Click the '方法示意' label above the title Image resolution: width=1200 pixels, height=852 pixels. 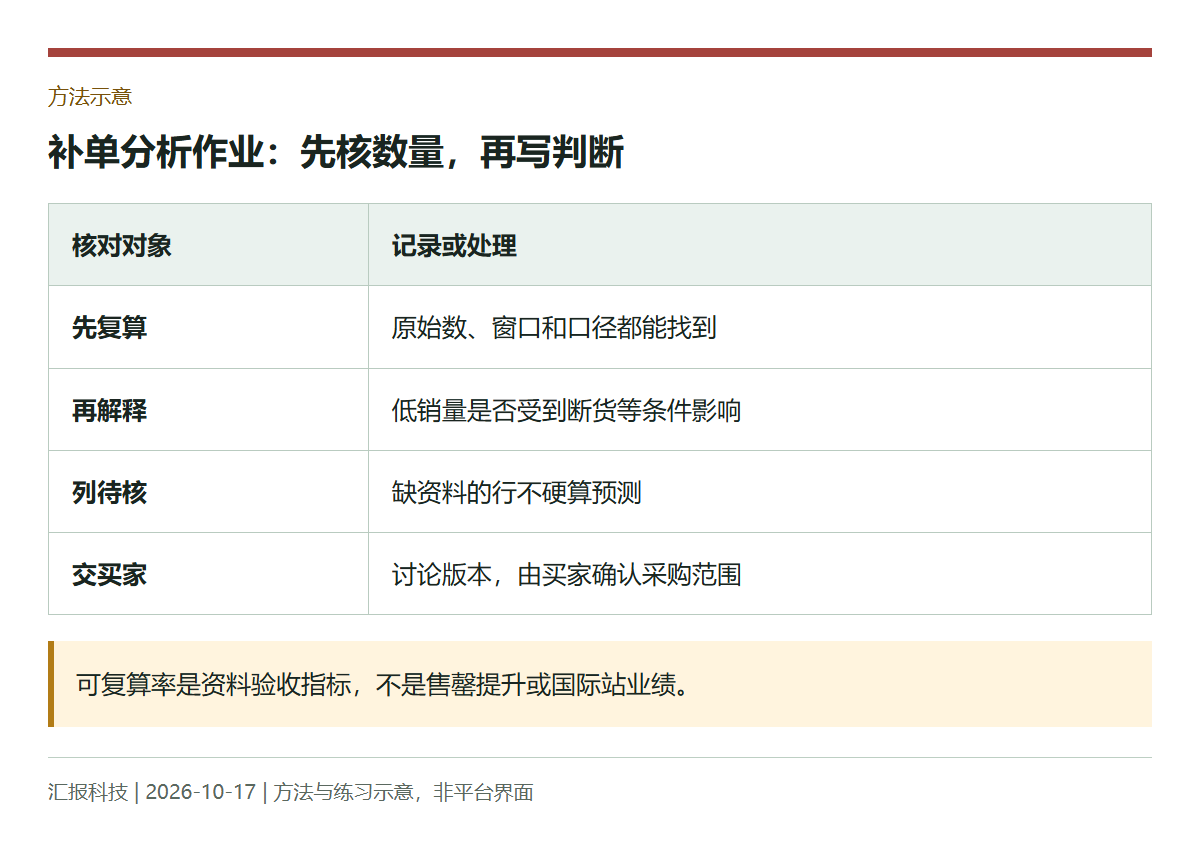90,97
